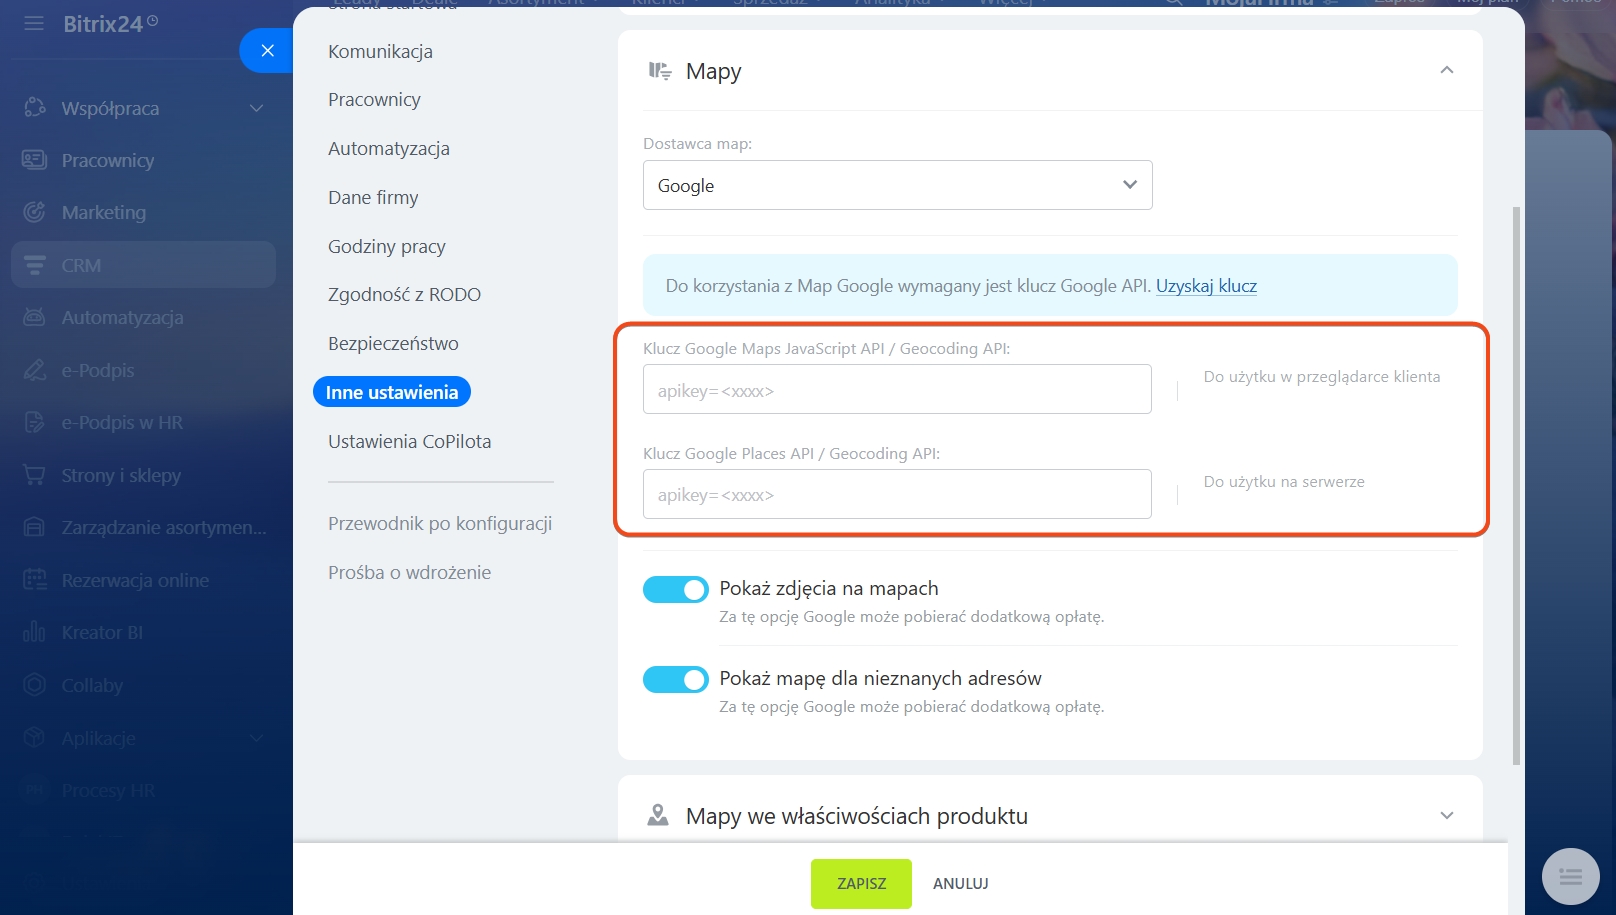Open Collaby in the left sidebar
1616x915 pixels.
coord(92,685)
